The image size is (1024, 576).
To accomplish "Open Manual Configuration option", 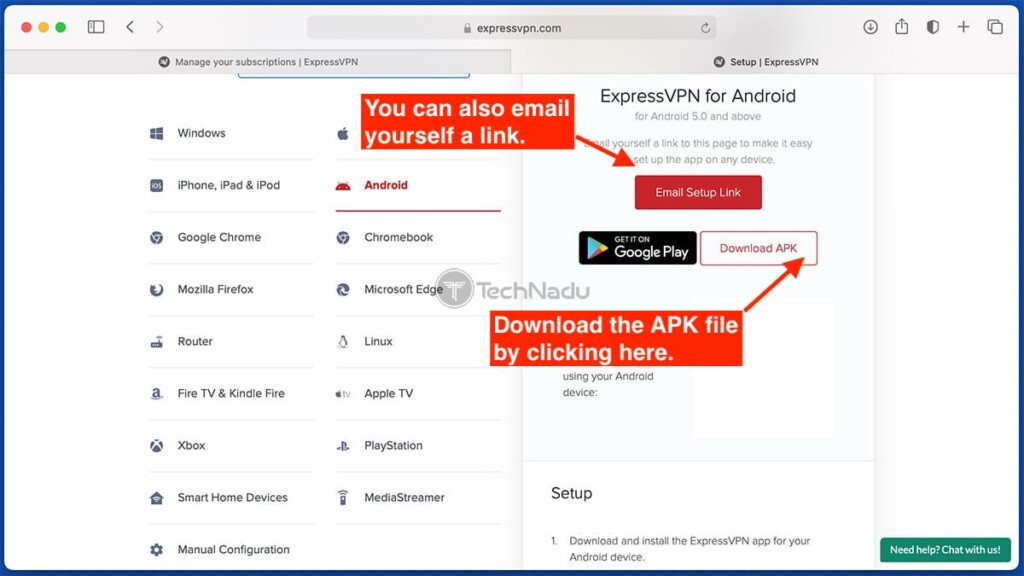I will [233, 550].
